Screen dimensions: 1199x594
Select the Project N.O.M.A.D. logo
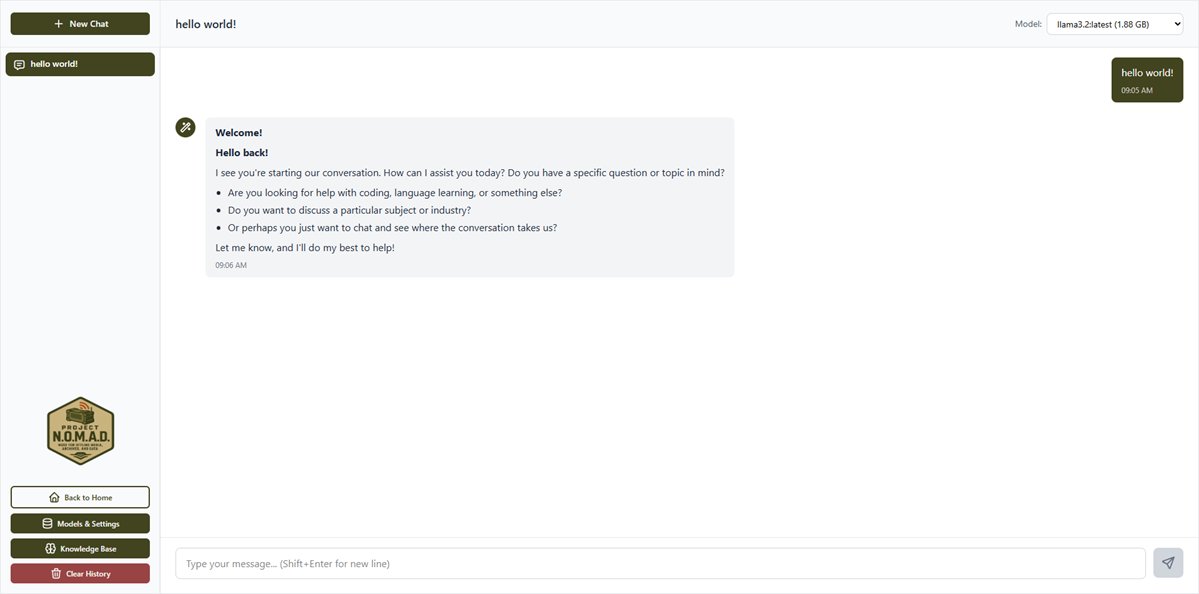tap(80, 429)
